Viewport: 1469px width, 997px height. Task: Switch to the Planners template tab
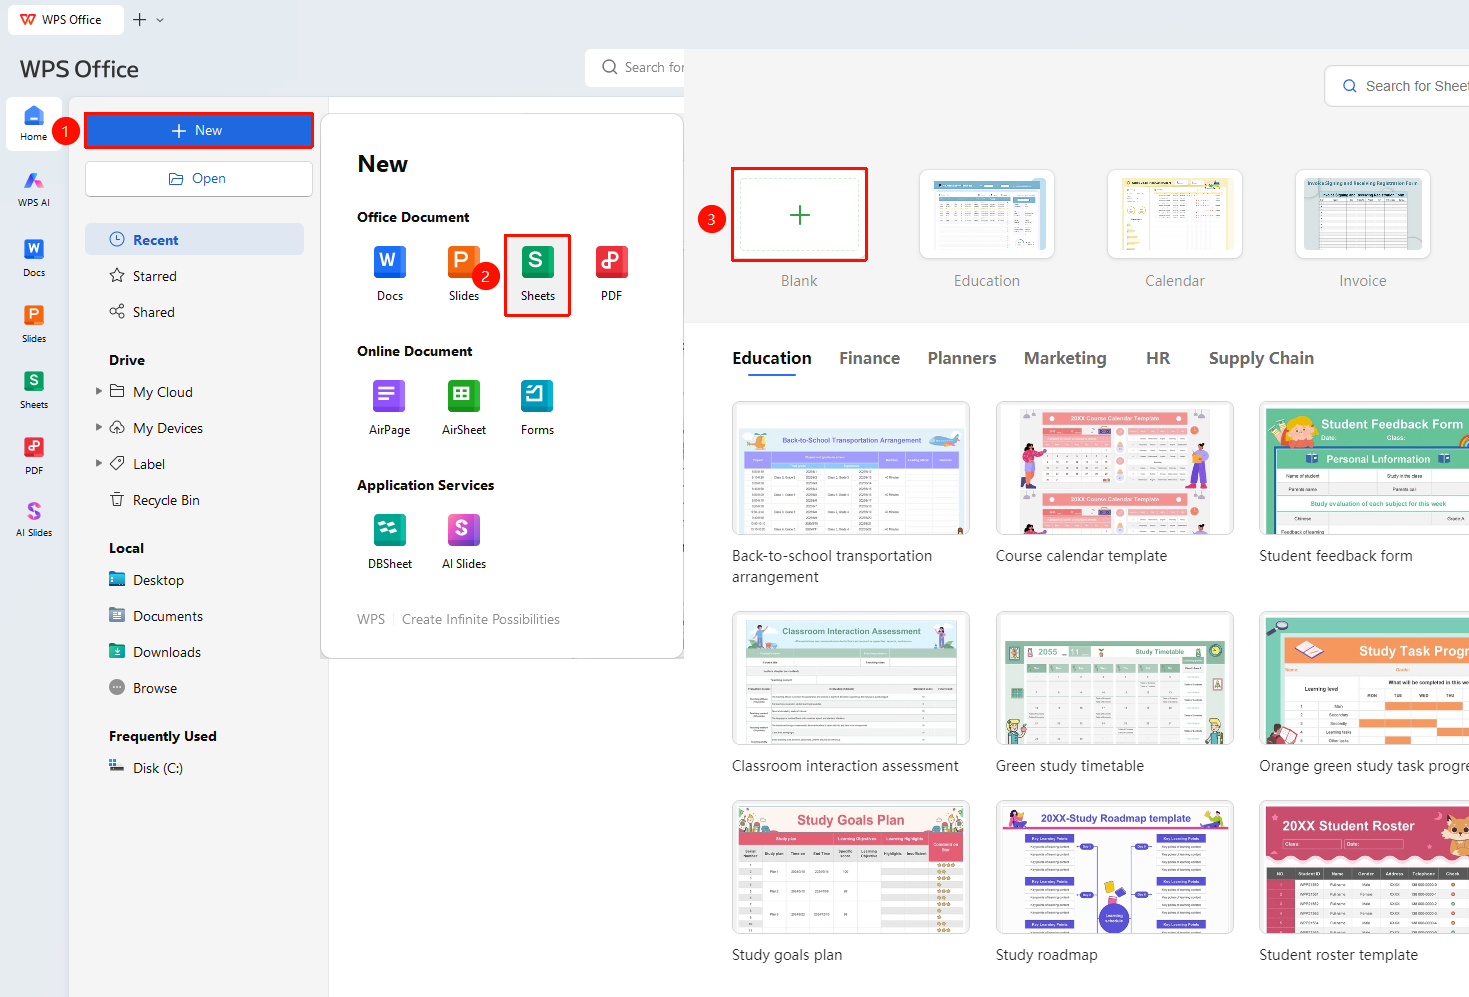[x=962, y=358]
